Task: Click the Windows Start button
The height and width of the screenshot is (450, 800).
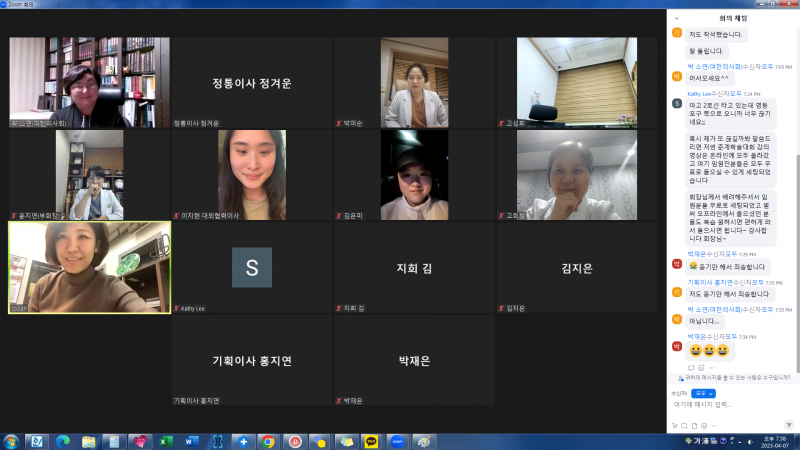Action: 12,441
